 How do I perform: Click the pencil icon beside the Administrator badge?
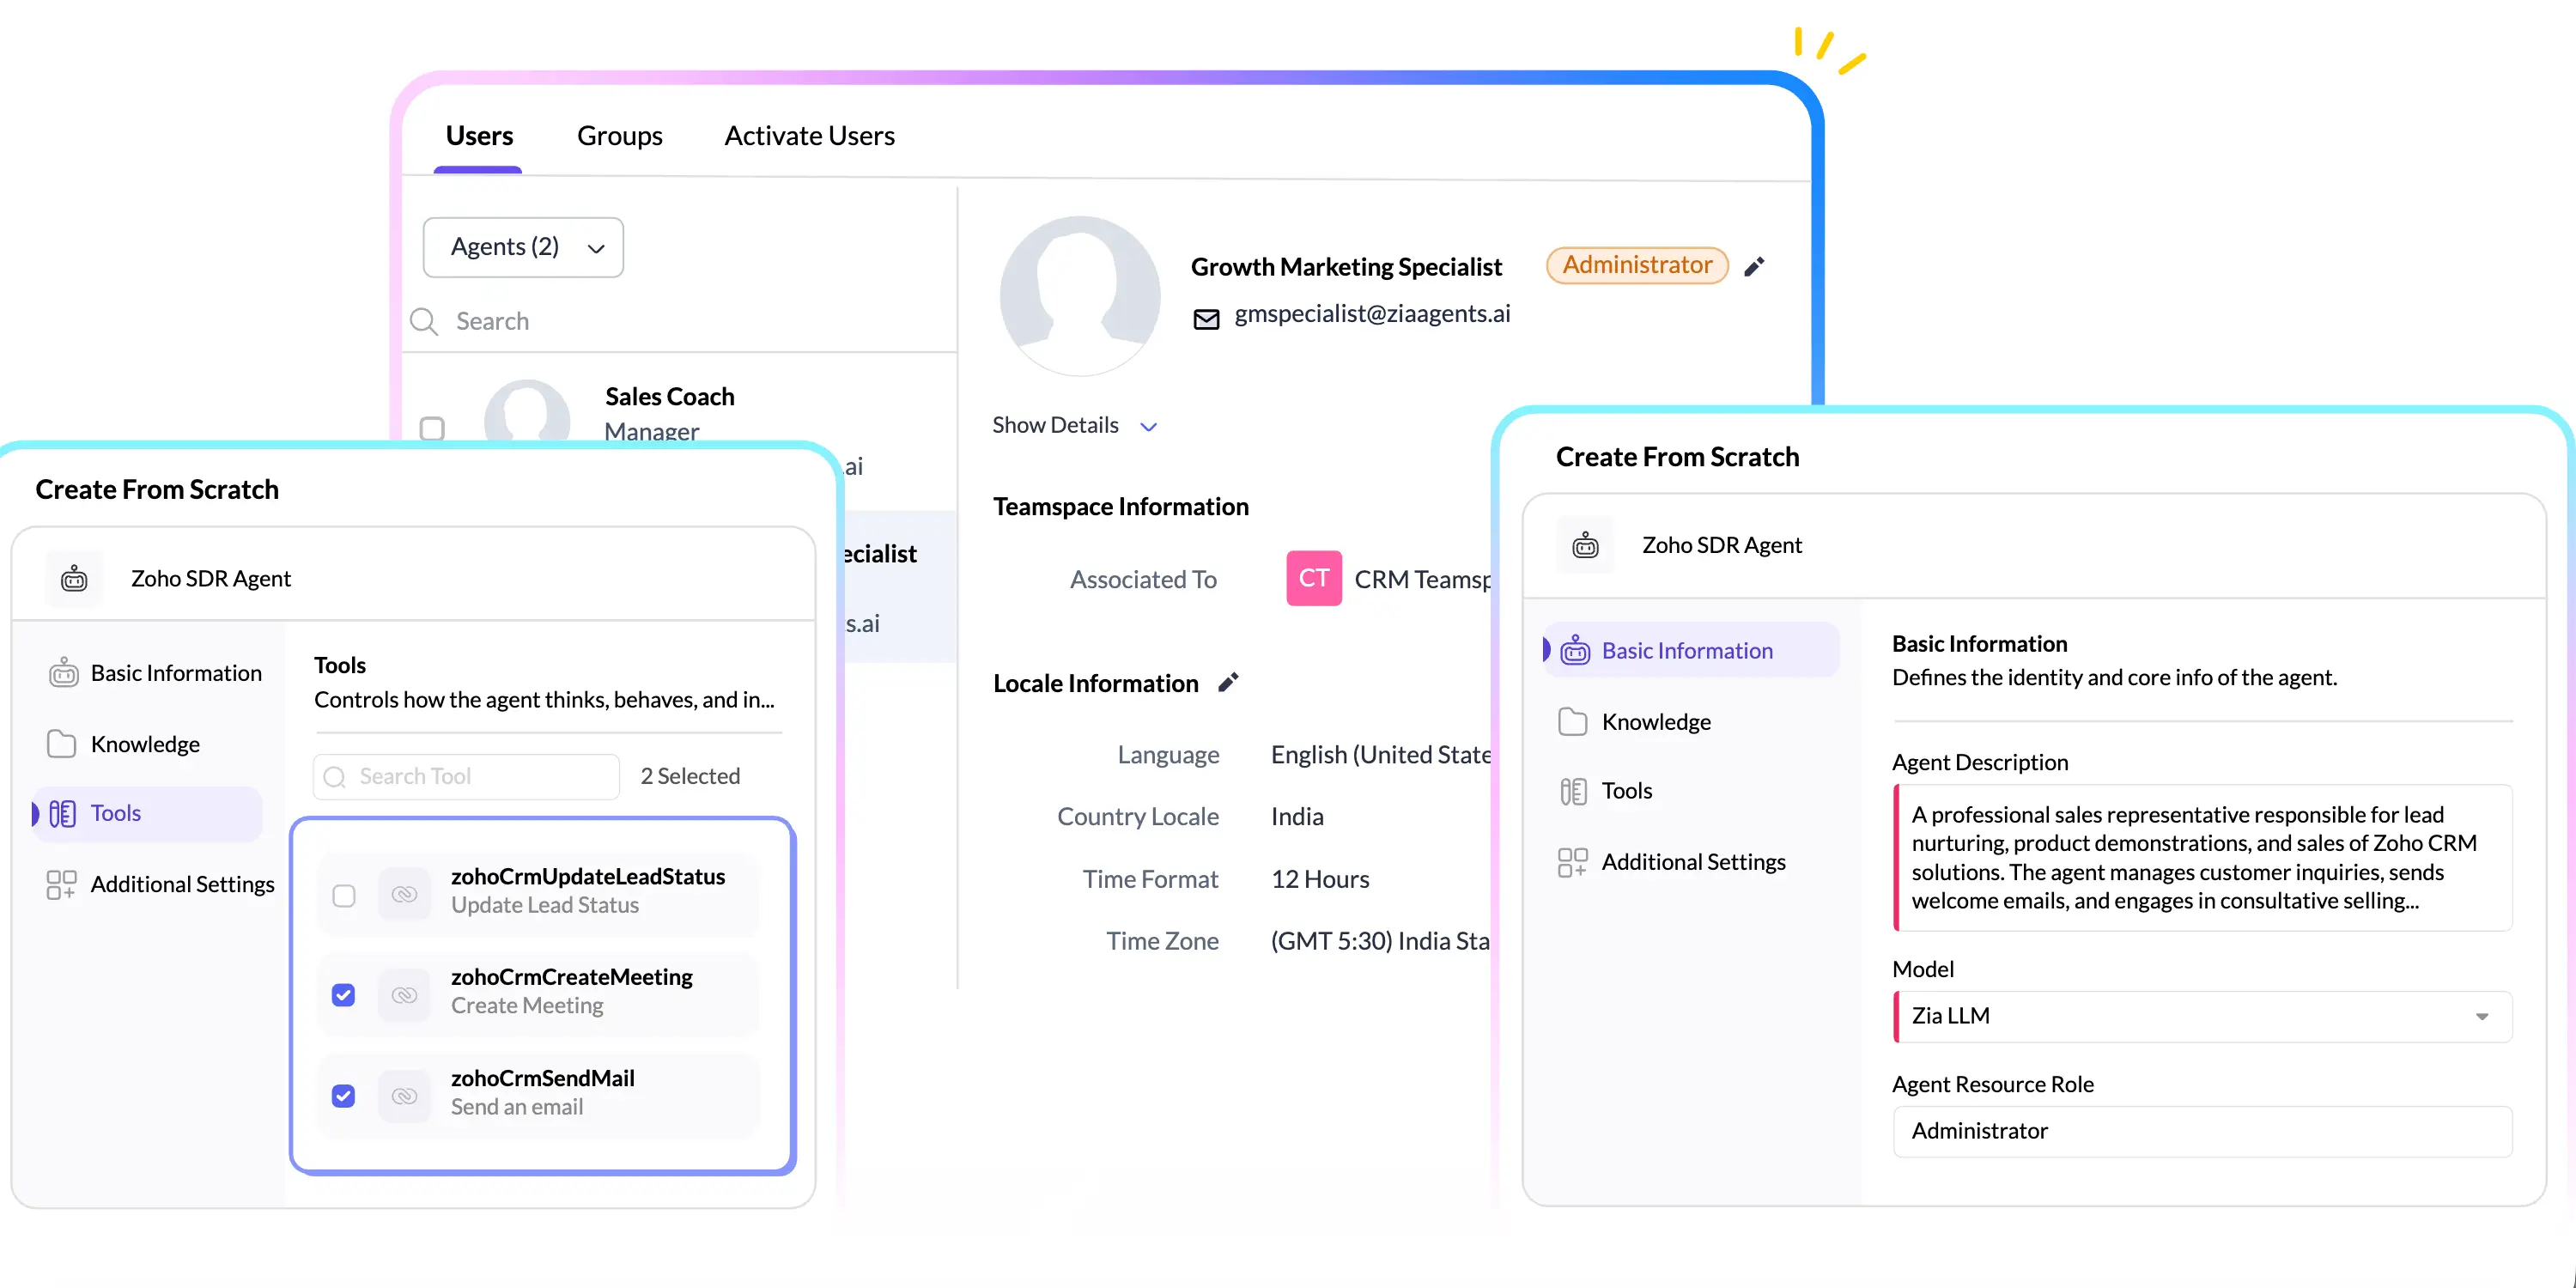(1755, 266)
